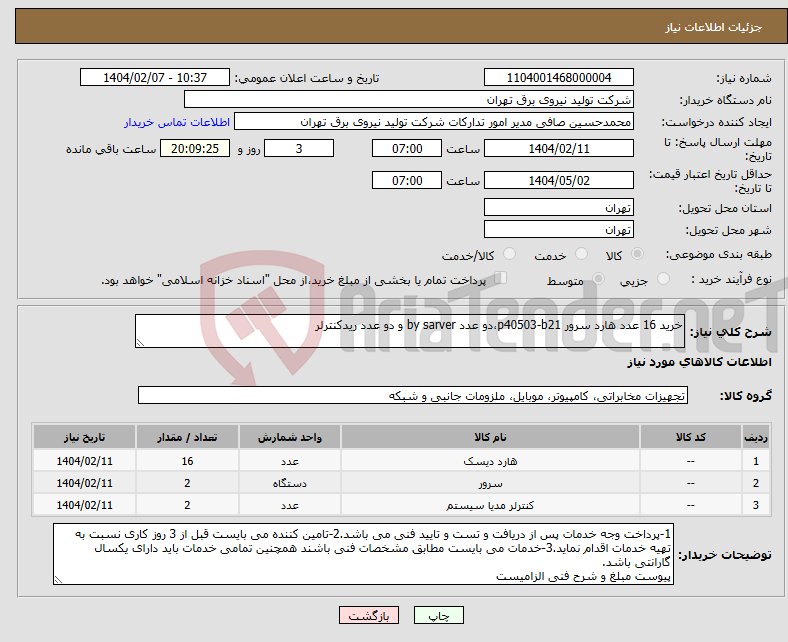Click the کد کالا column header

pos(691,437)
